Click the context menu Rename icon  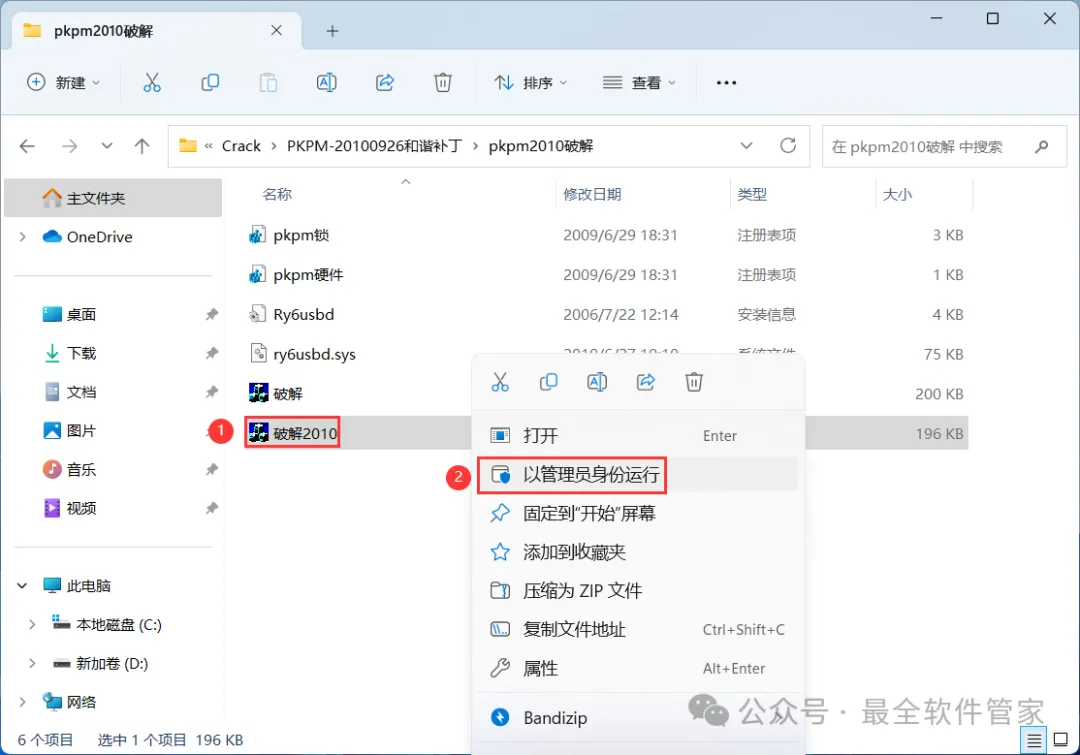(597, 382)
